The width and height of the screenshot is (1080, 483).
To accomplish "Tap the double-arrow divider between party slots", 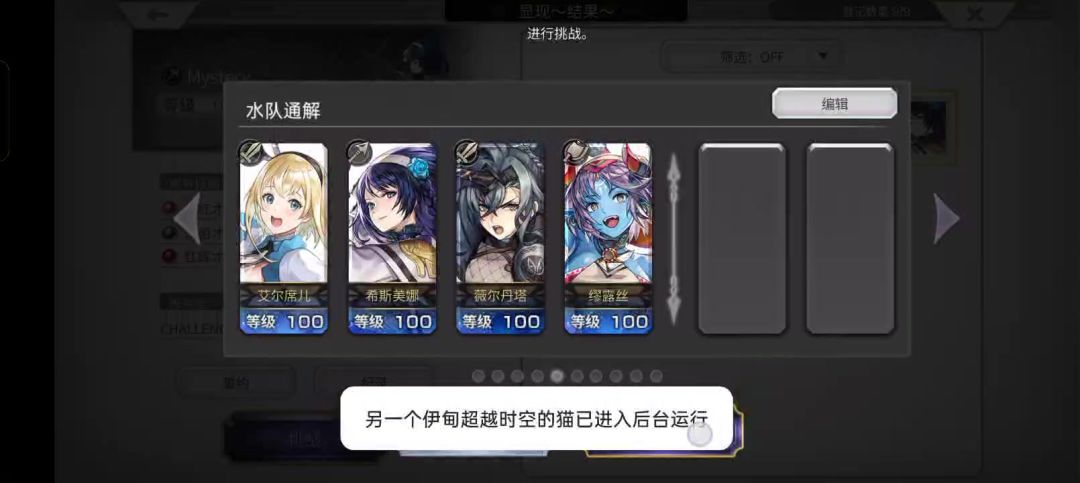I will coord(674,238).
